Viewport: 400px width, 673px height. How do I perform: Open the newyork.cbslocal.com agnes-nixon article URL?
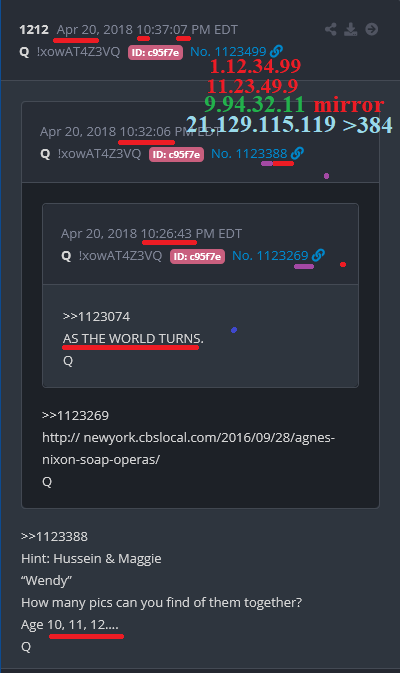pyautogui.click(x=188, y=449)
